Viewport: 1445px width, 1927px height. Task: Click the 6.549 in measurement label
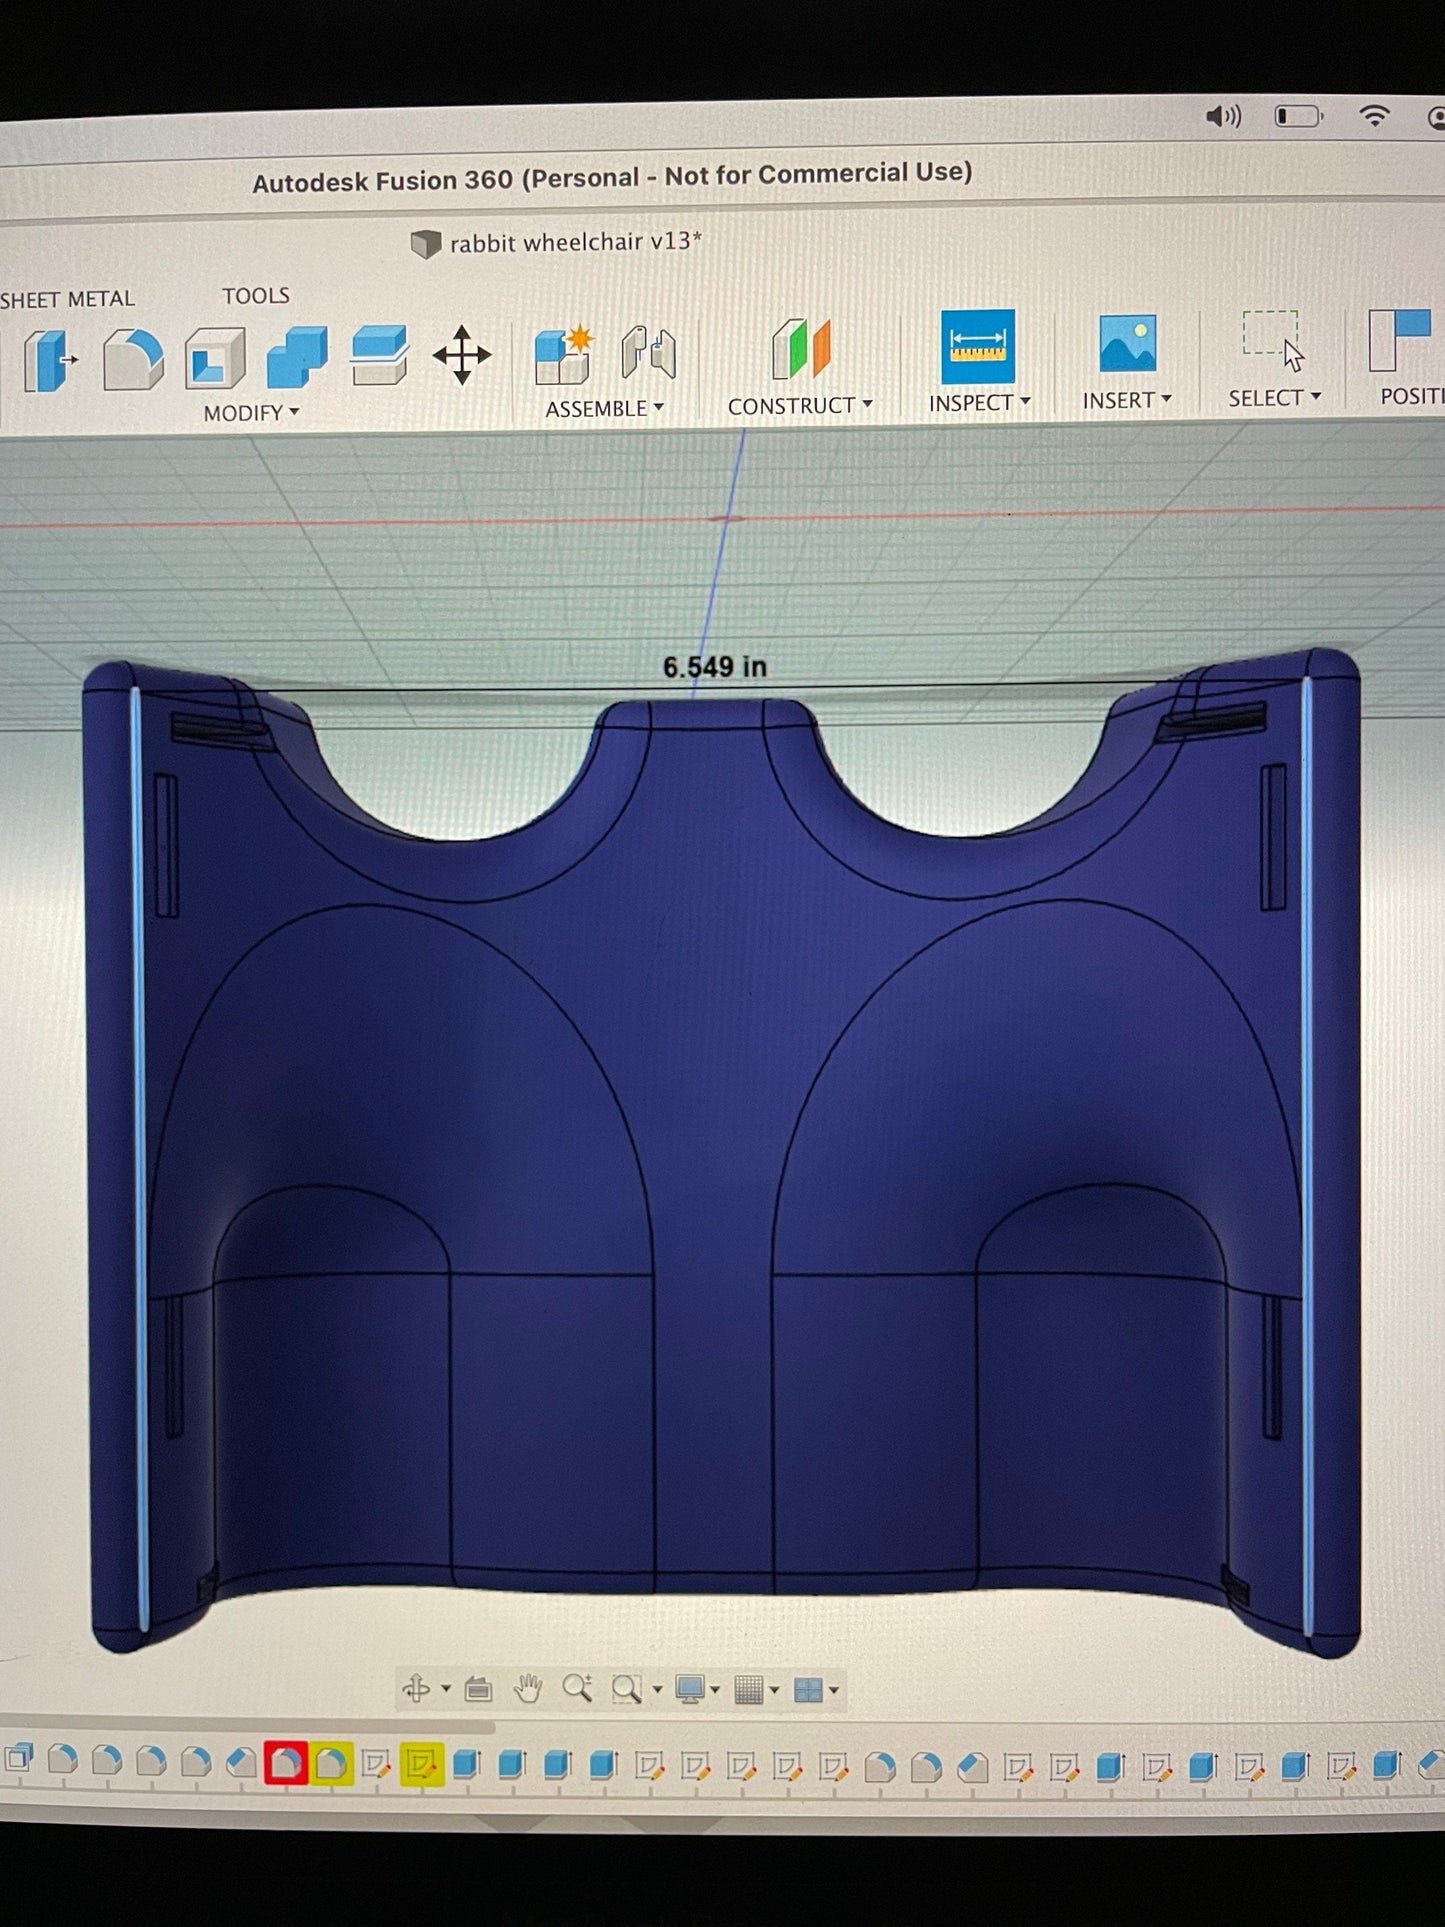click(x=714, y=667)
